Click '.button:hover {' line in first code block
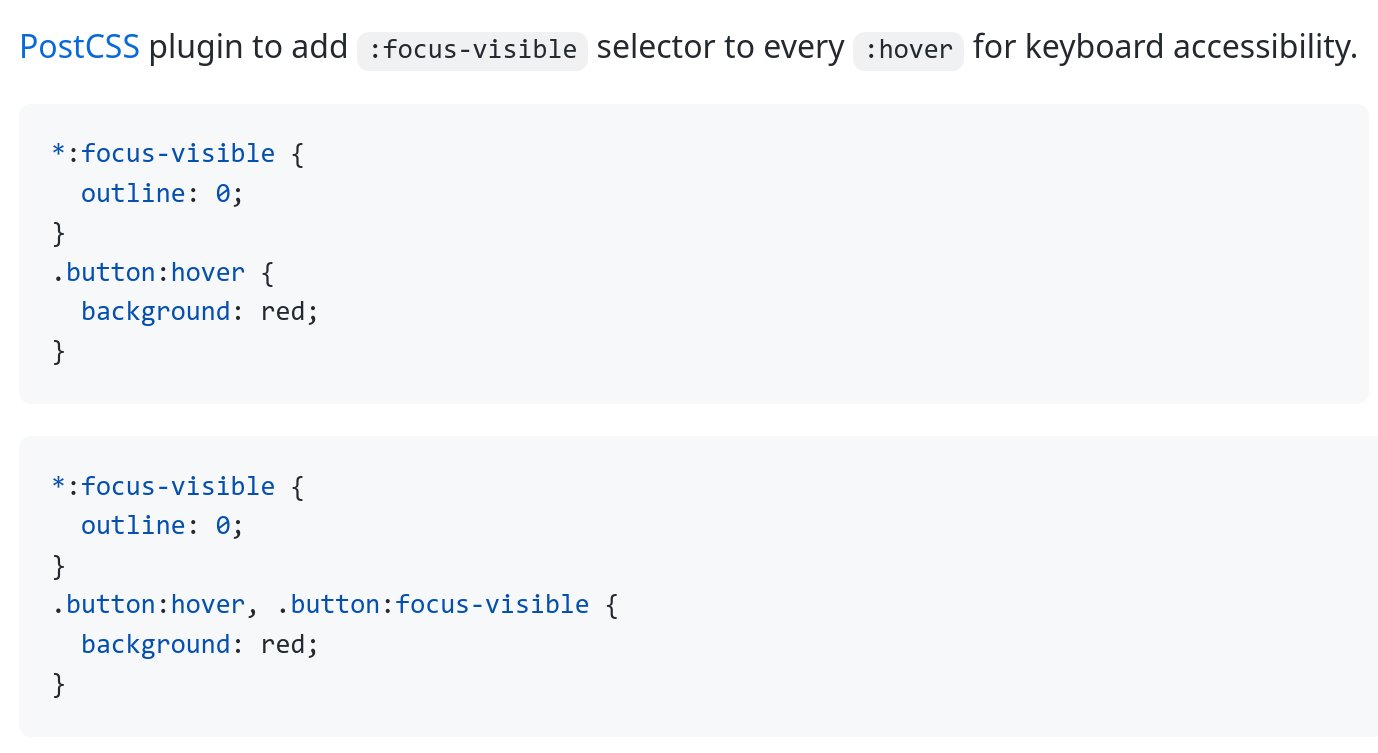The width and height of the screenshot is (1378, 753). click(x=162, y=272)
